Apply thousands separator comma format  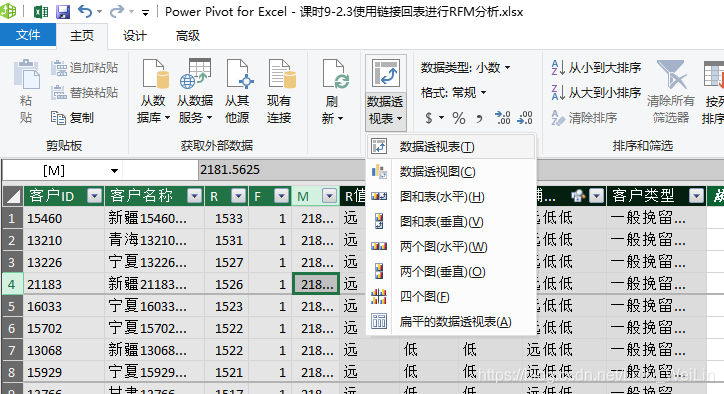pos(479,119)
